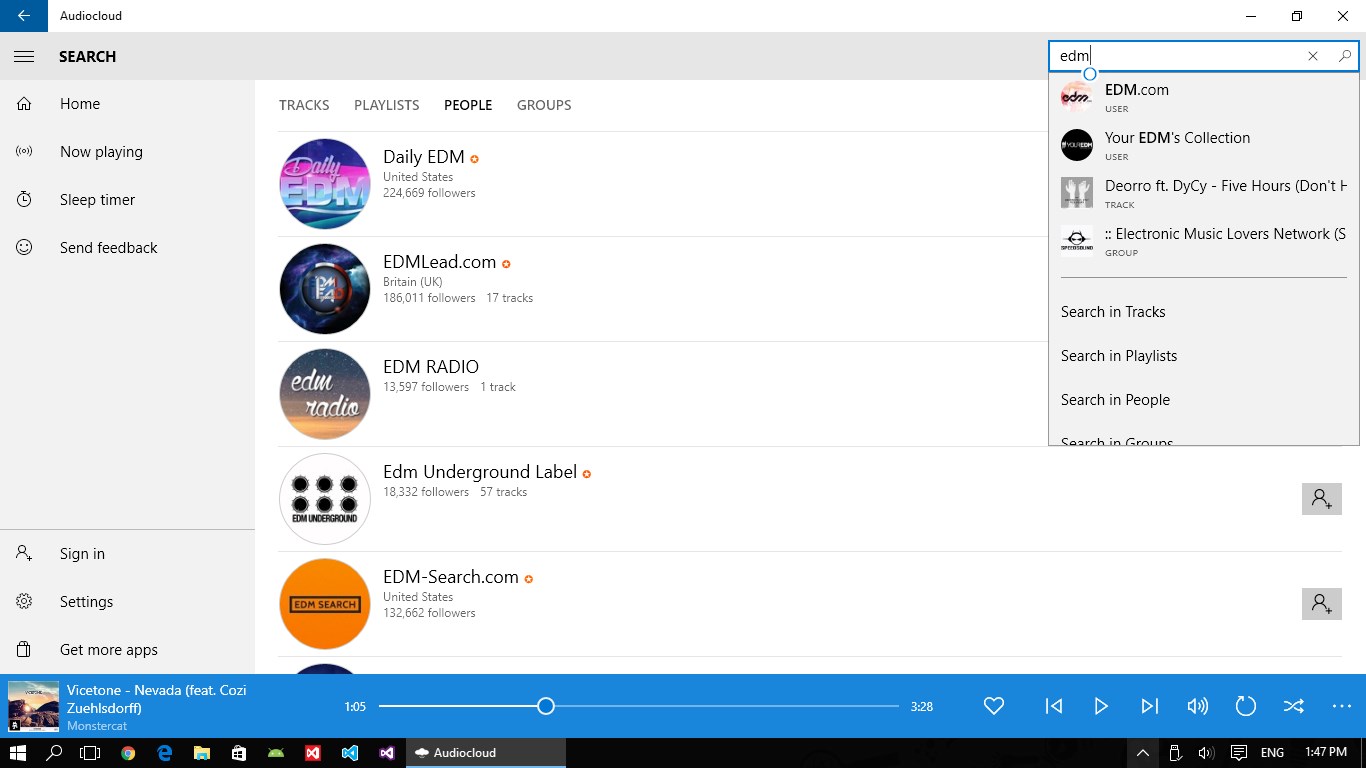Shuffle the playback queue

click(1294, 706)
